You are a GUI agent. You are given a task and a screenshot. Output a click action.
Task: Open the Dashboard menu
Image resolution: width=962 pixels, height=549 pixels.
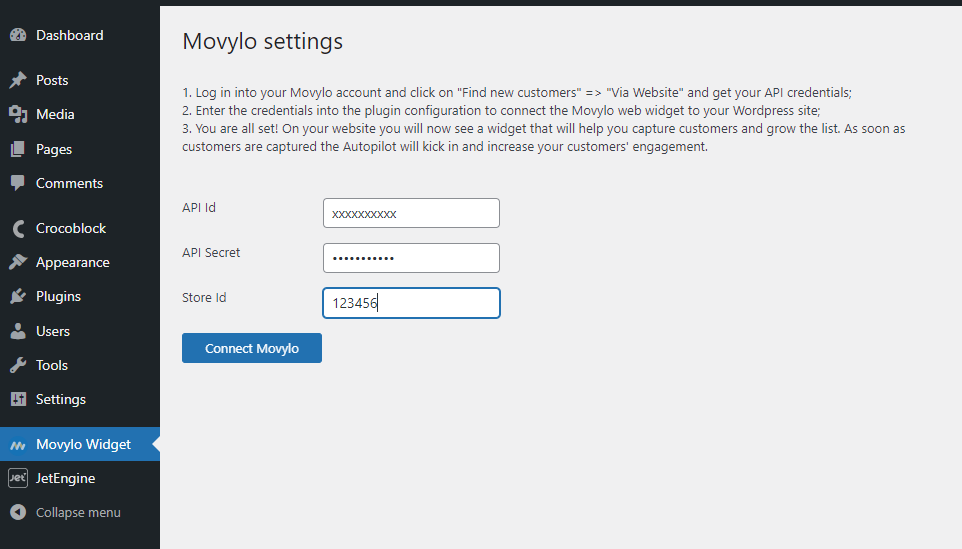tap(80, 35)
